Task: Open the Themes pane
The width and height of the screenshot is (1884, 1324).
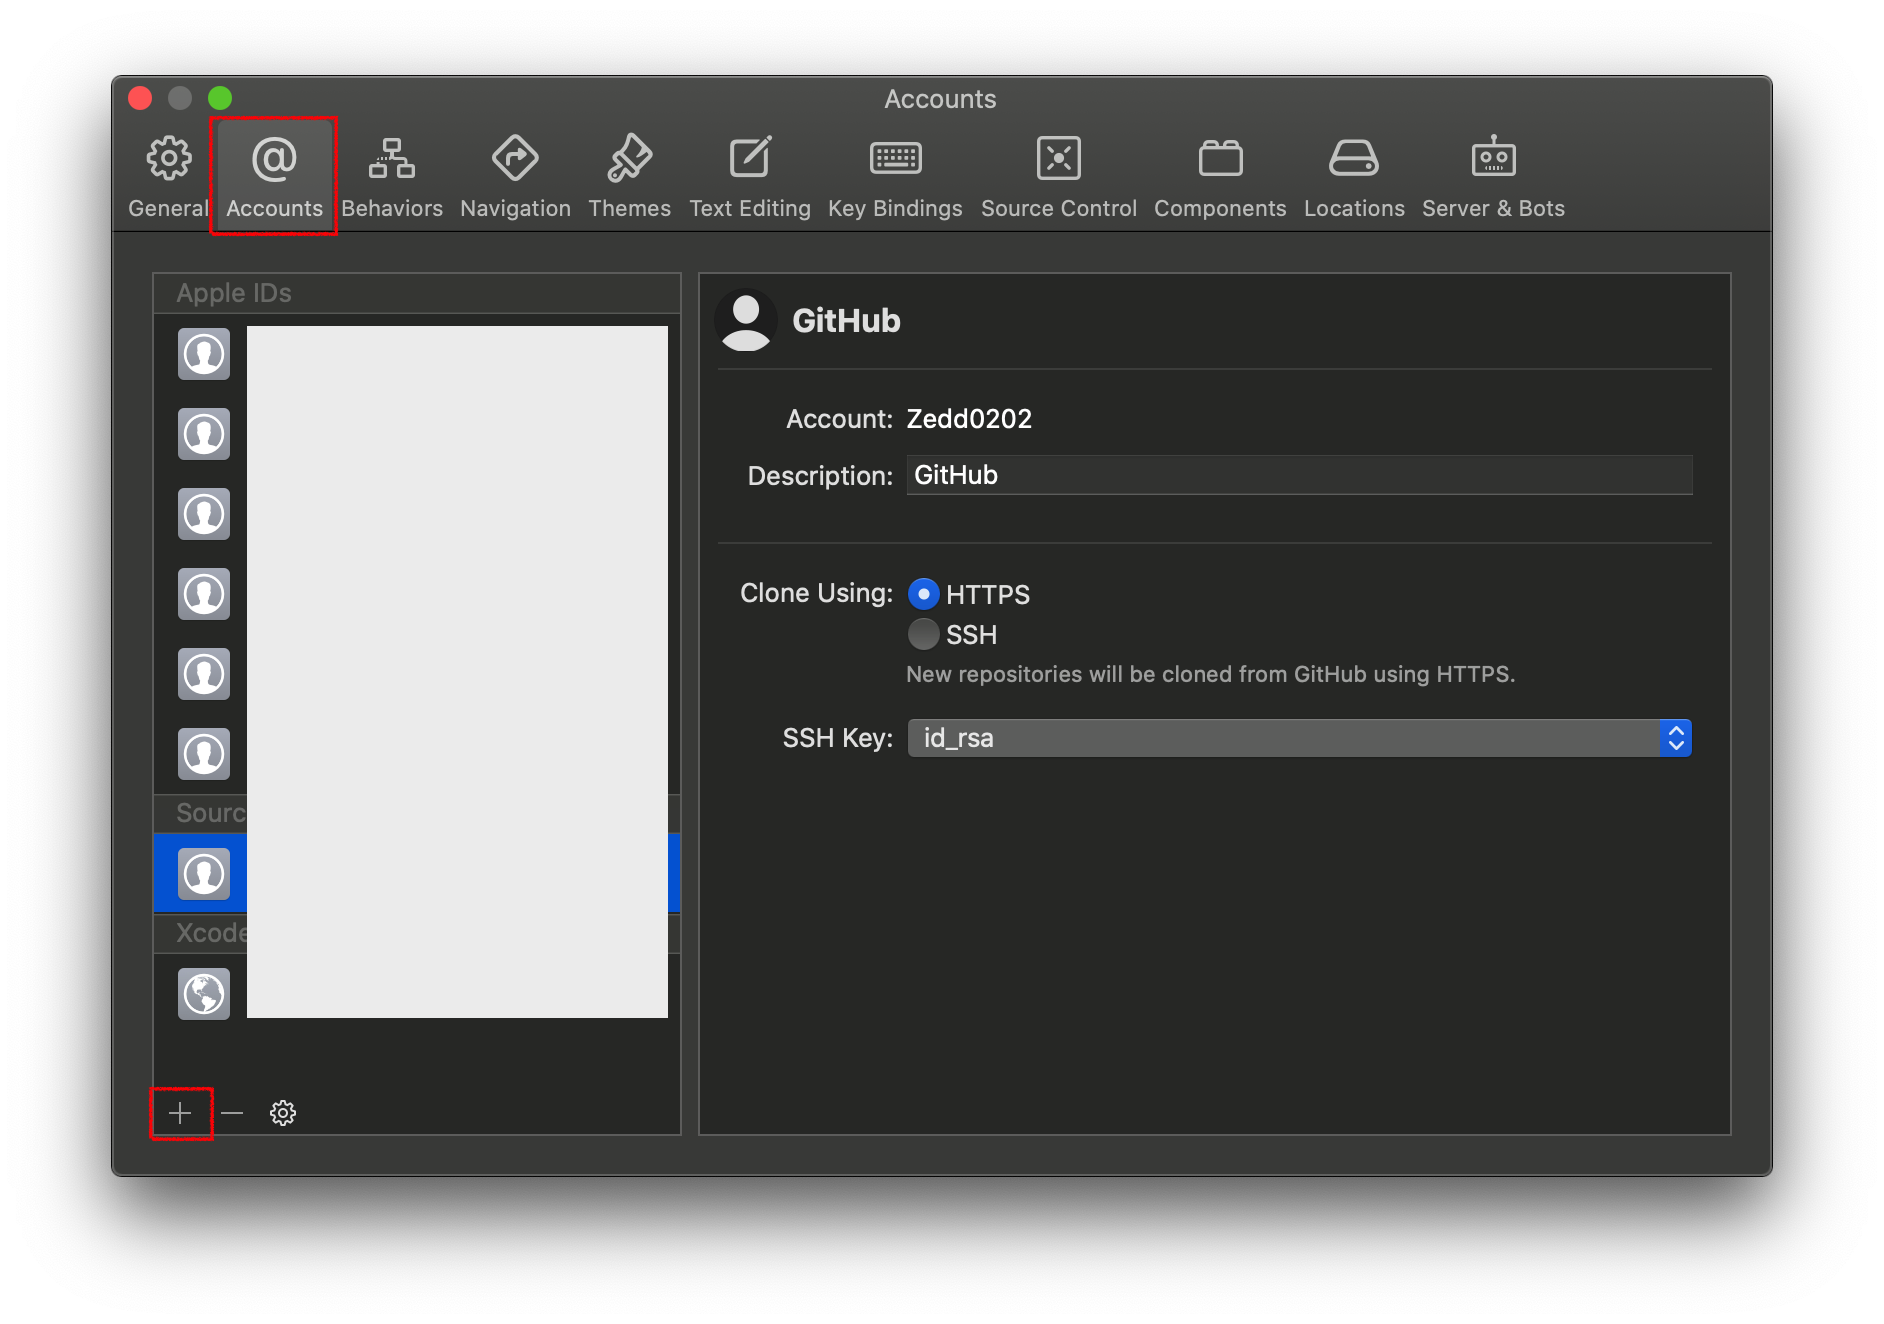Action: coord(629,177)
